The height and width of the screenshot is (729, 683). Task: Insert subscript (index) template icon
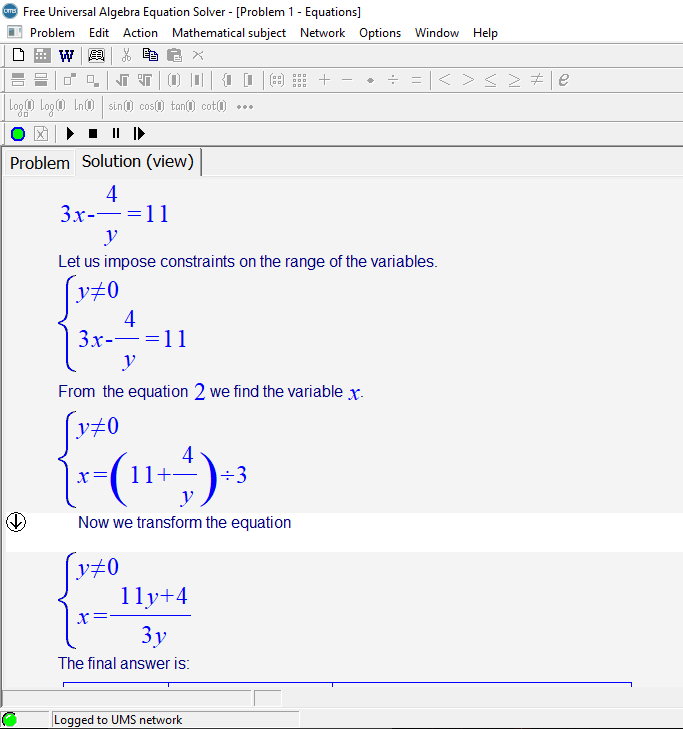(93, 80)
